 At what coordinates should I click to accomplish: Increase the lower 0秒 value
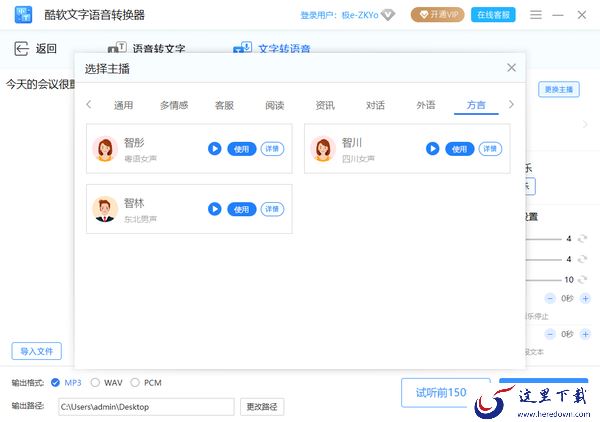(585, 334)
